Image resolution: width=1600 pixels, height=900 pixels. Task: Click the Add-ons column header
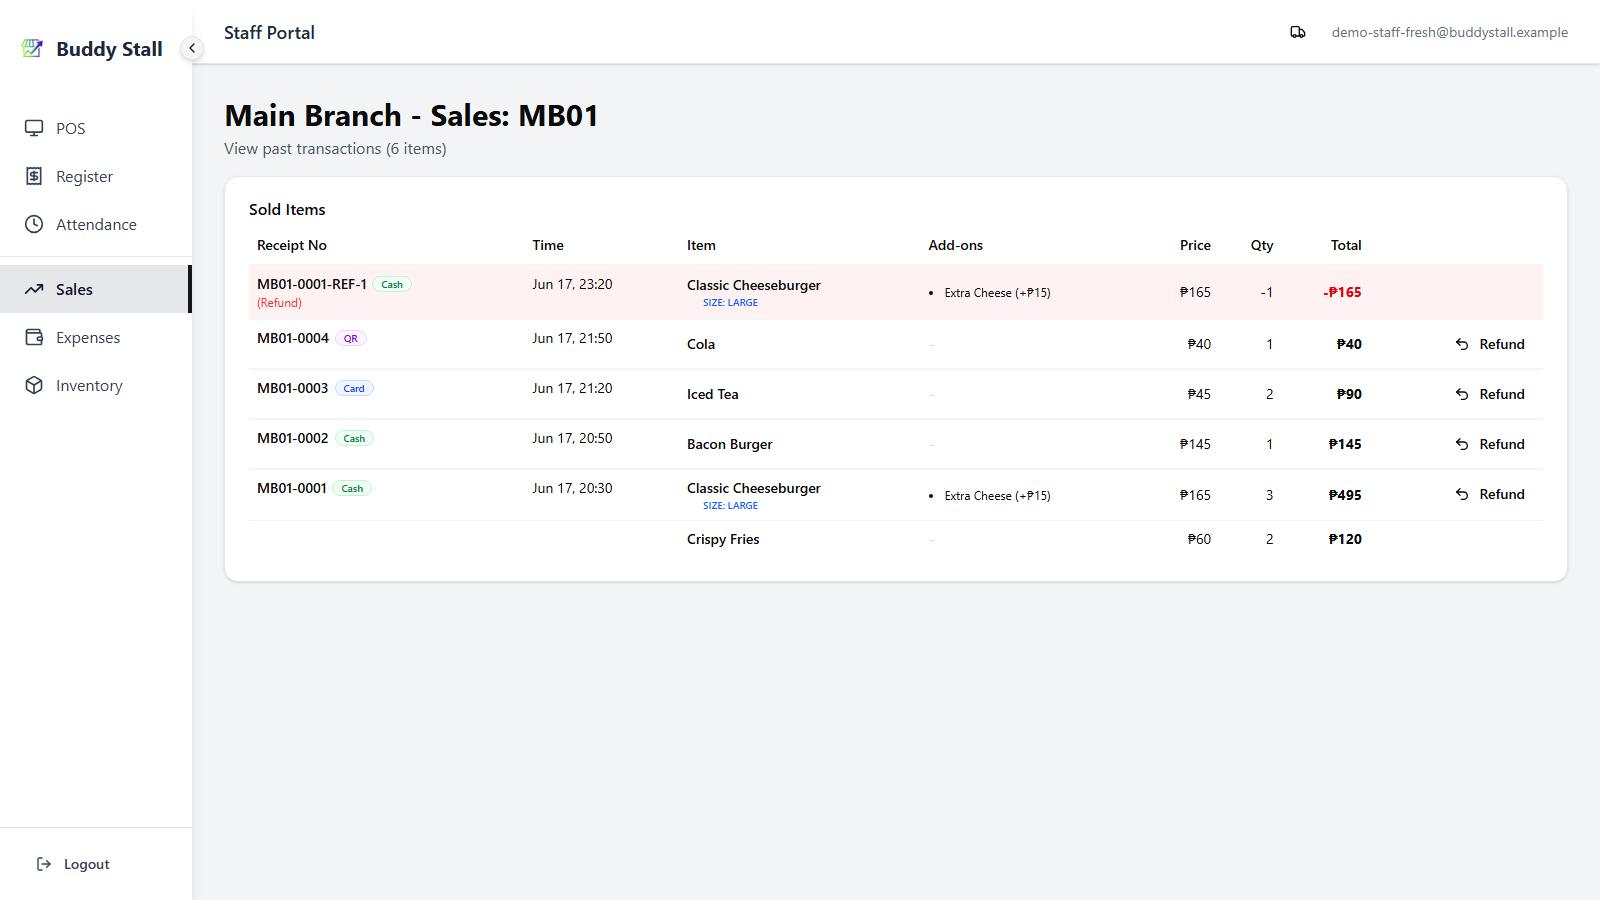(x=955, y=245)
